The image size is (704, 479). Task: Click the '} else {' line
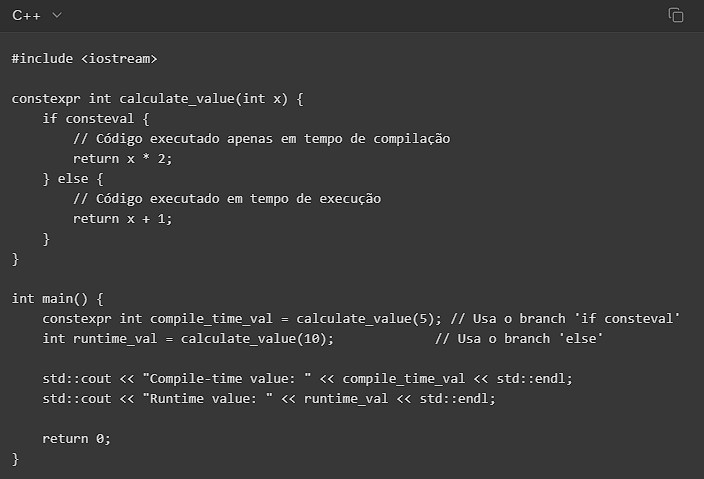click(x=73, y=179)
